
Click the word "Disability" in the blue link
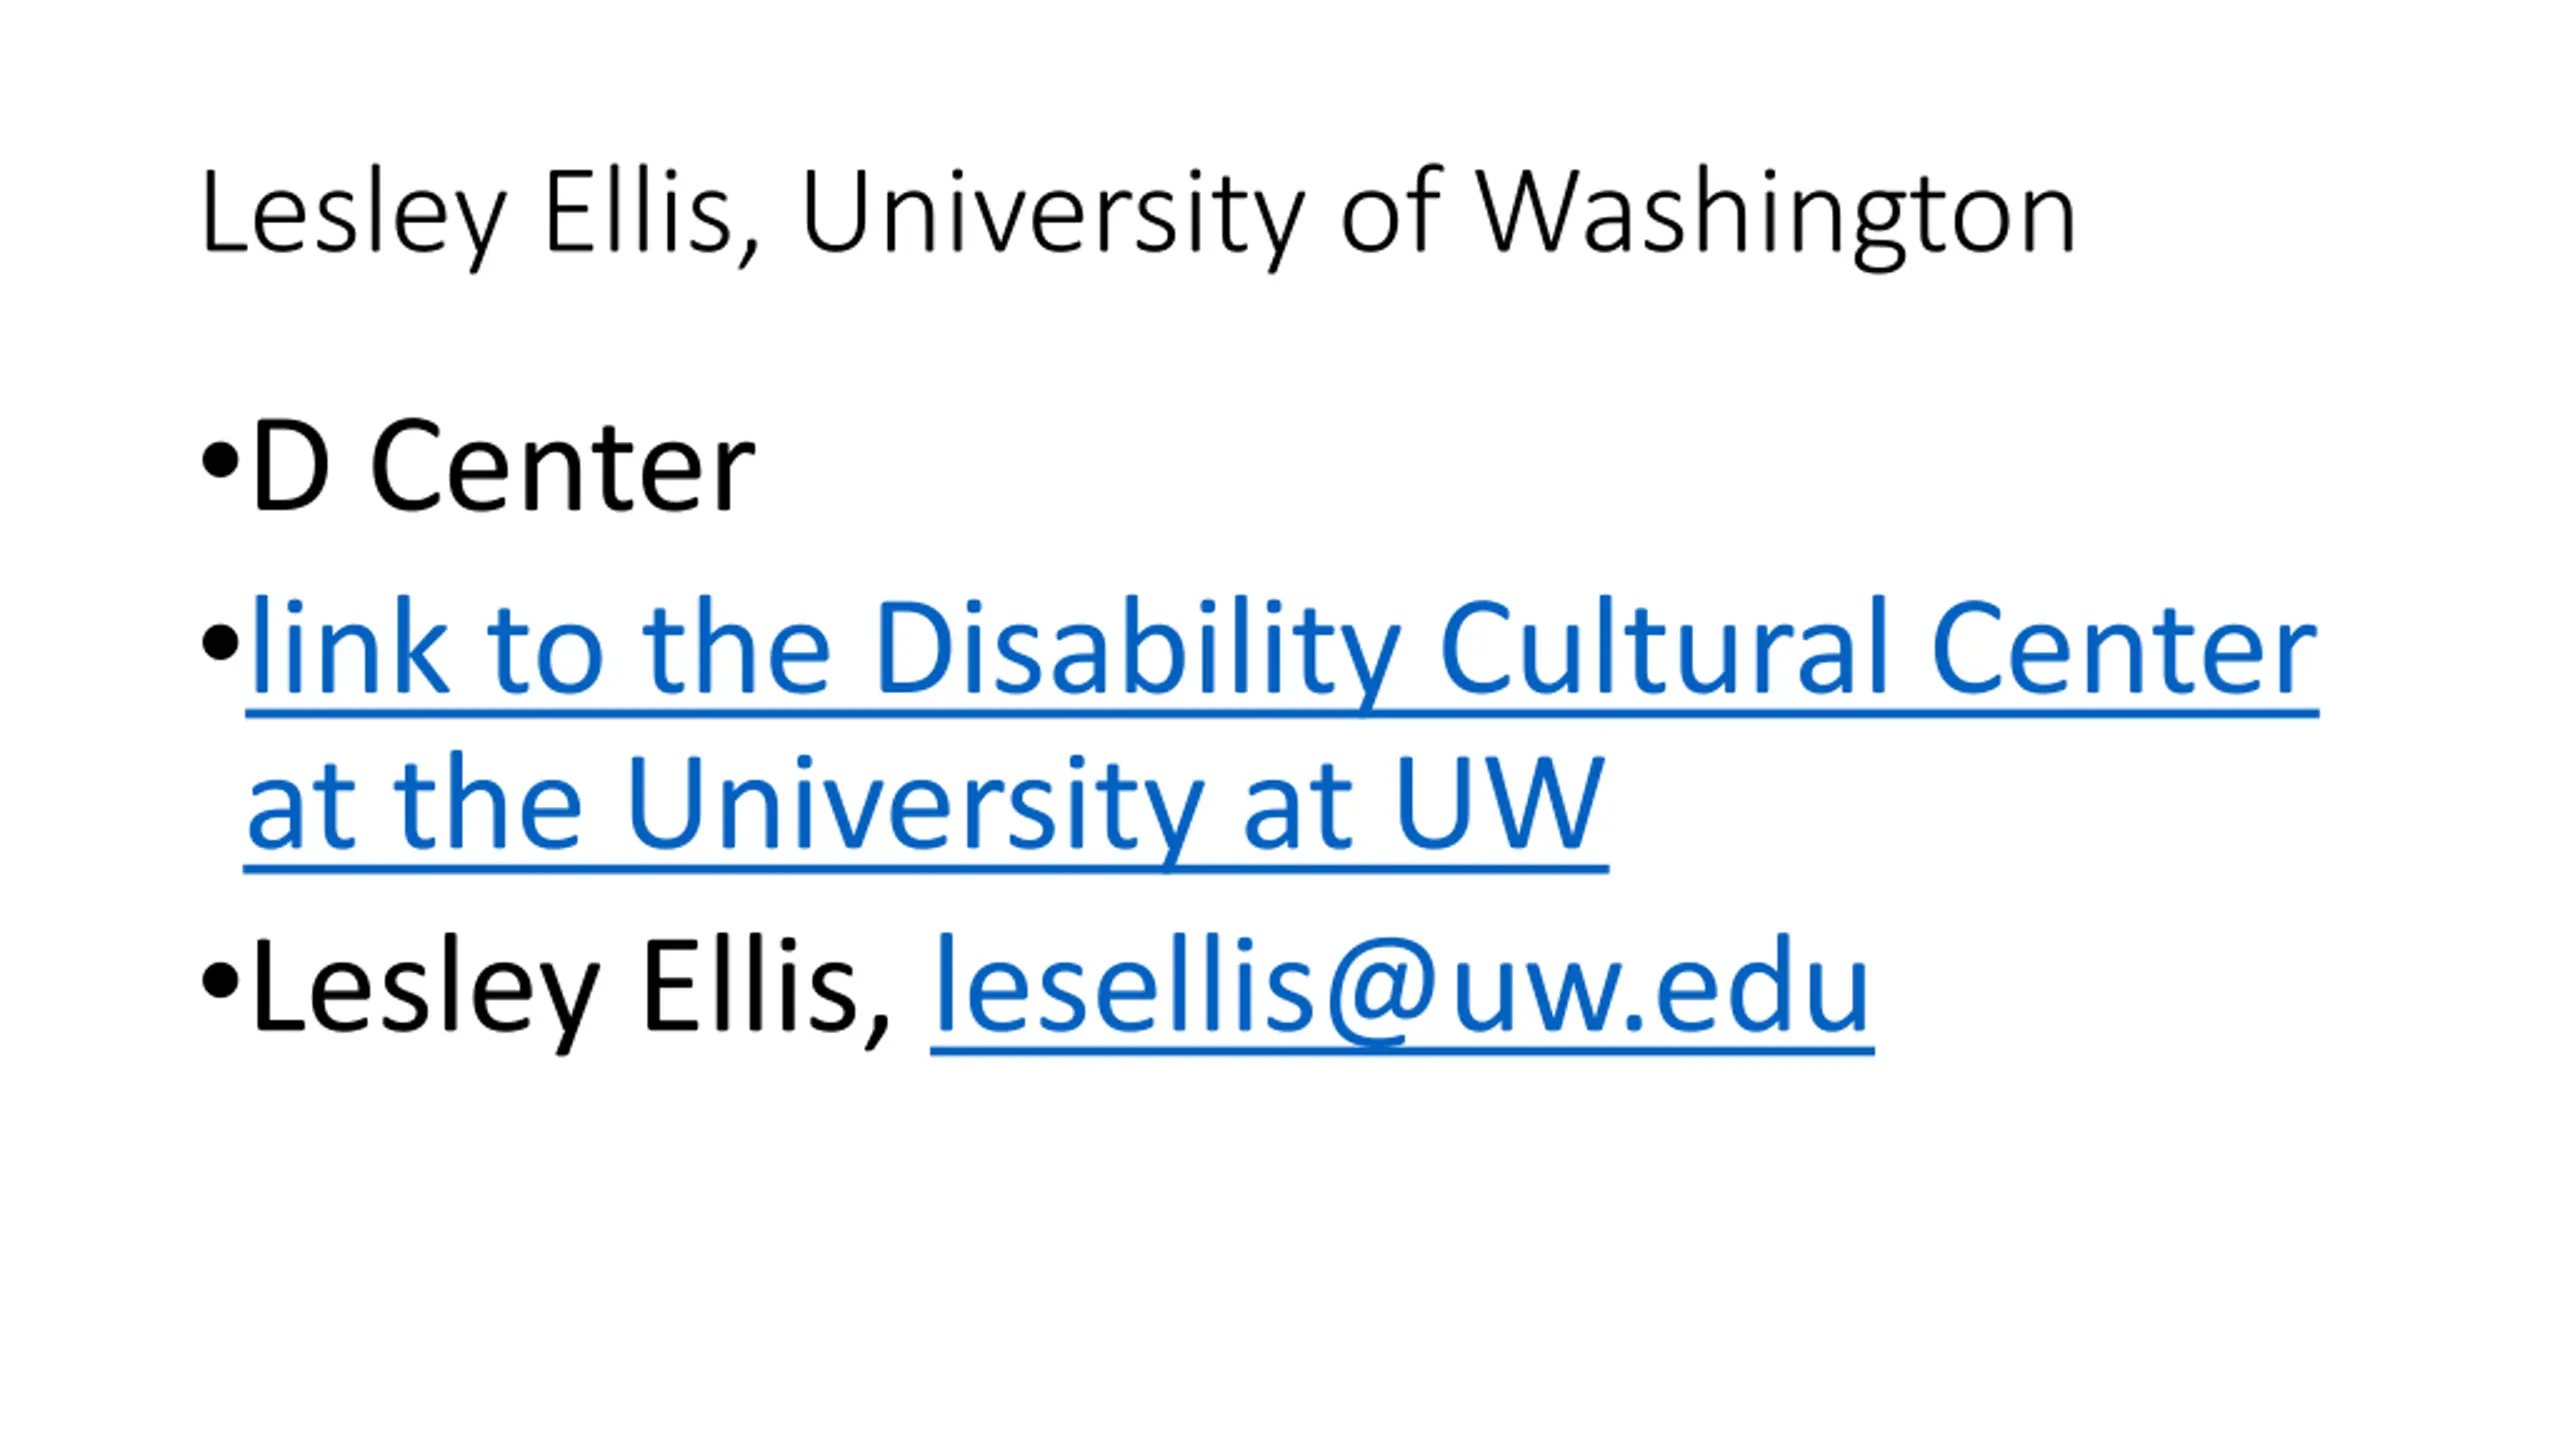[1137, 650]
